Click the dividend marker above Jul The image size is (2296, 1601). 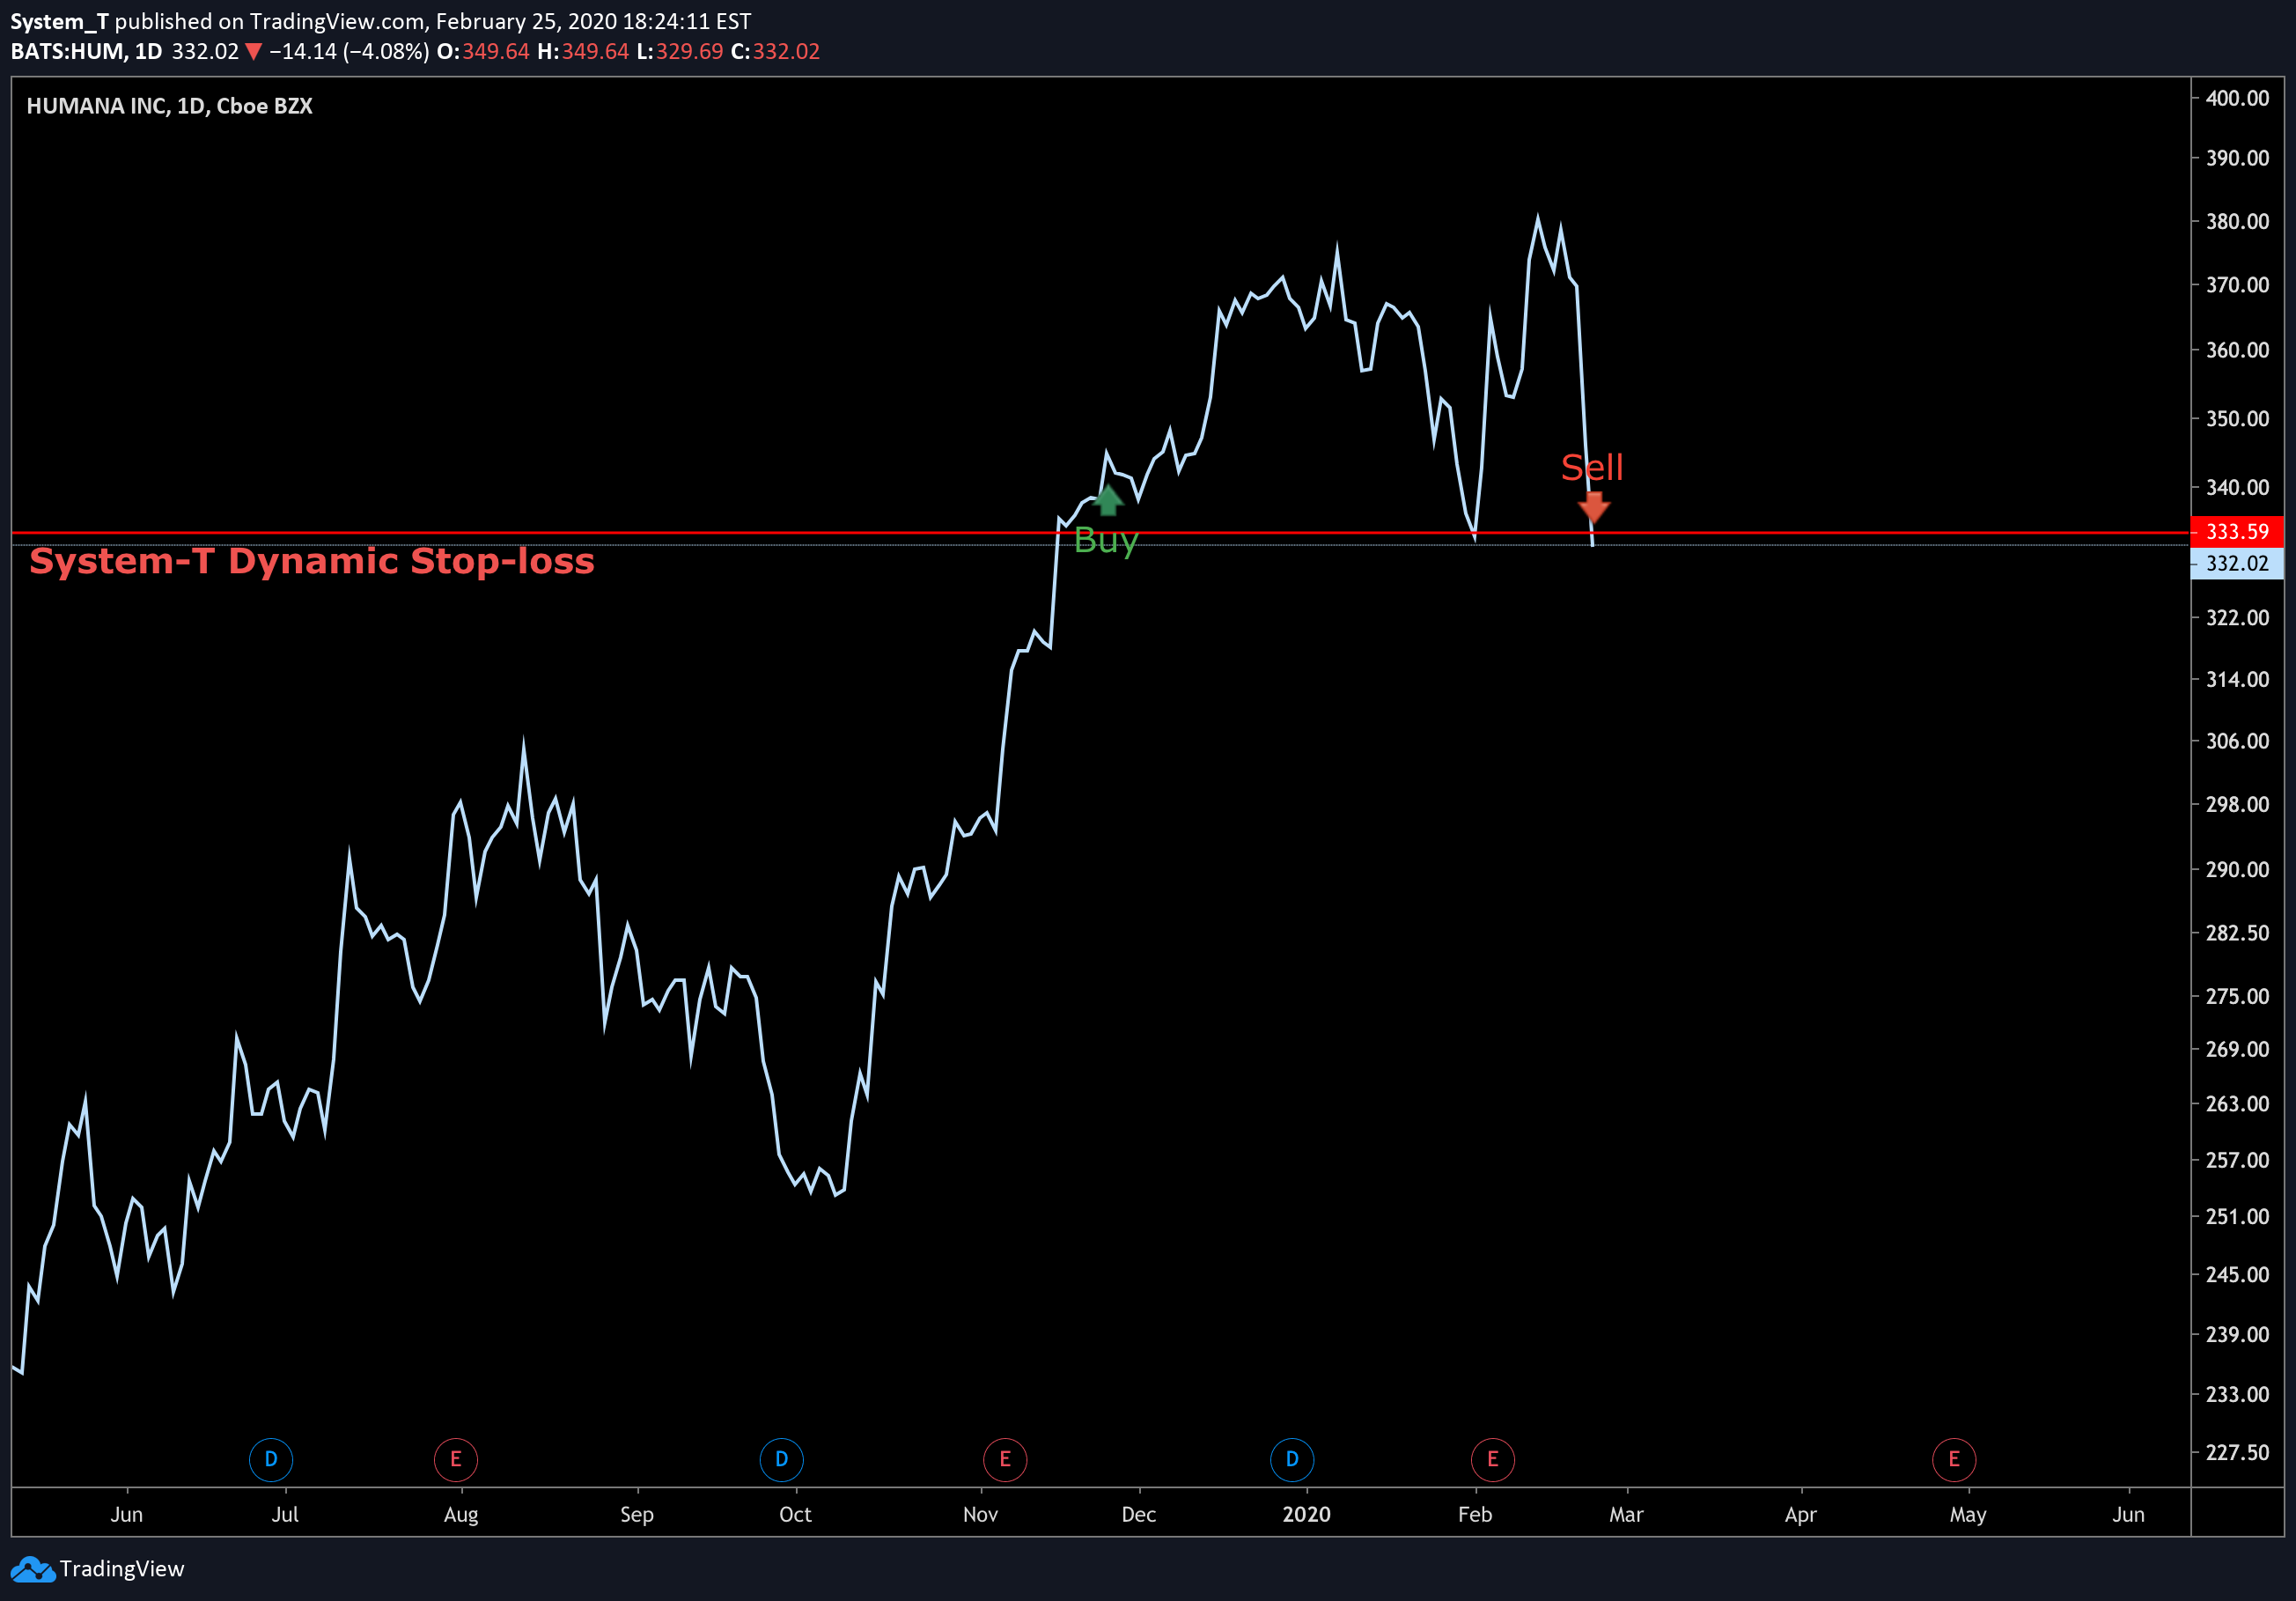point(271,1459)
